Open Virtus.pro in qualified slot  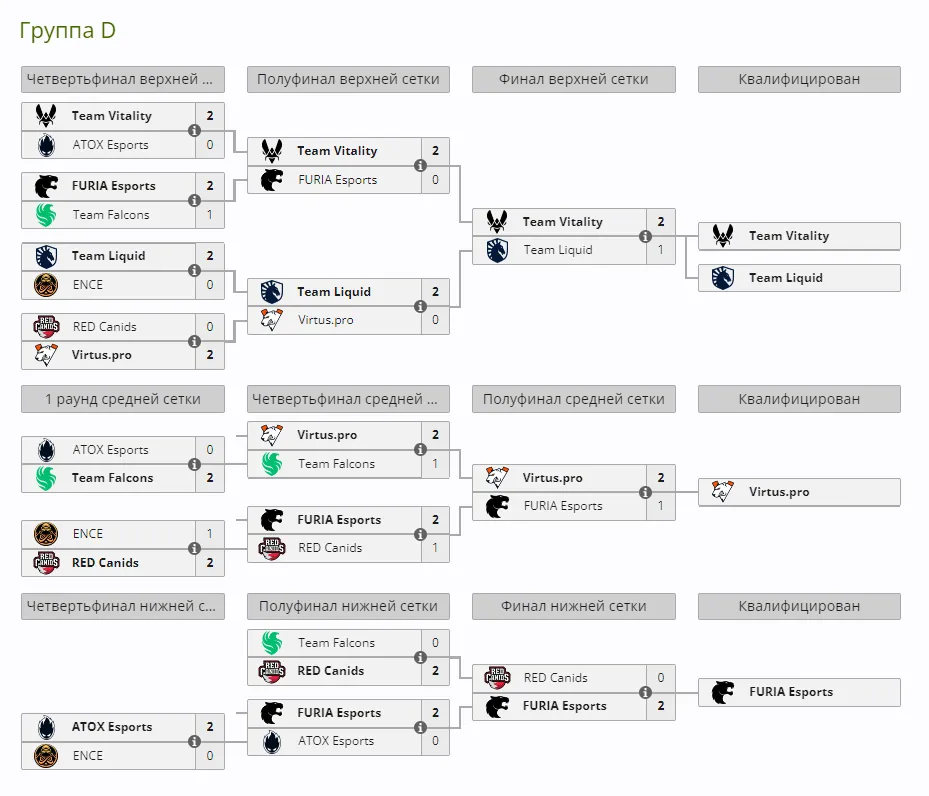[x=799, y=492]
